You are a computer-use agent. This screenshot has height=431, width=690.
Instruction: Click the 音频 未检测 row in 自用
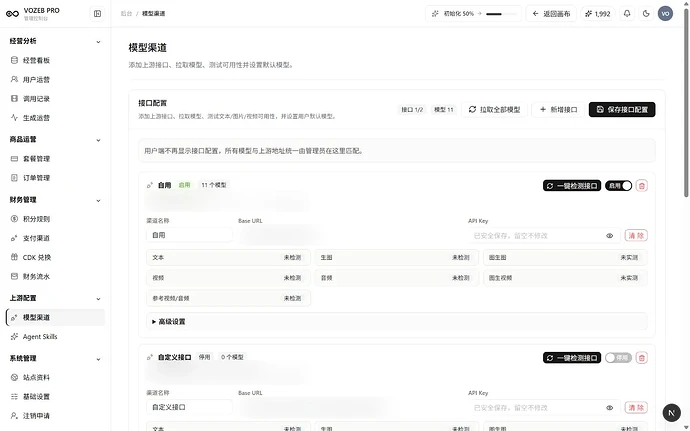(396, 278)
